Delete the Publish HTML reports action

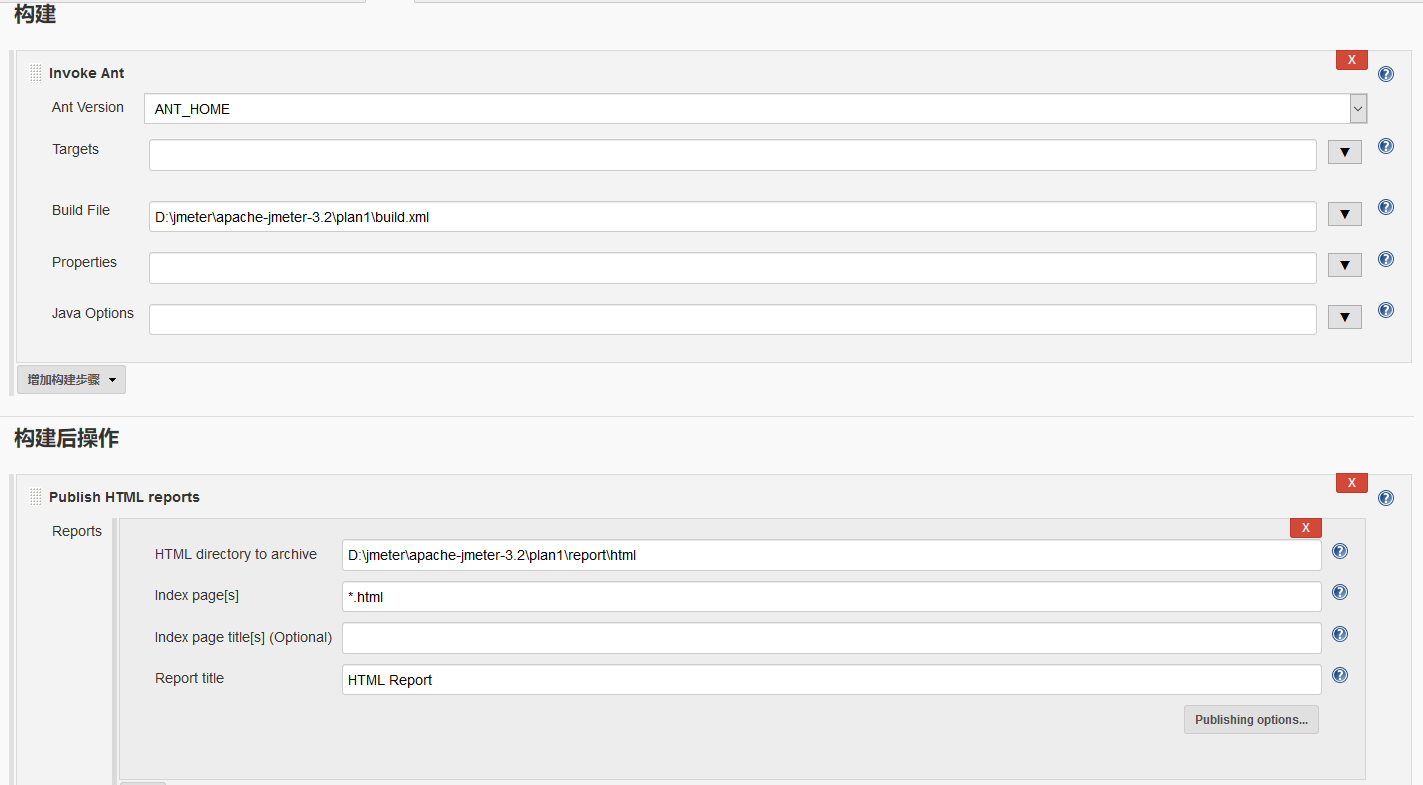[x=1351, y=483]
